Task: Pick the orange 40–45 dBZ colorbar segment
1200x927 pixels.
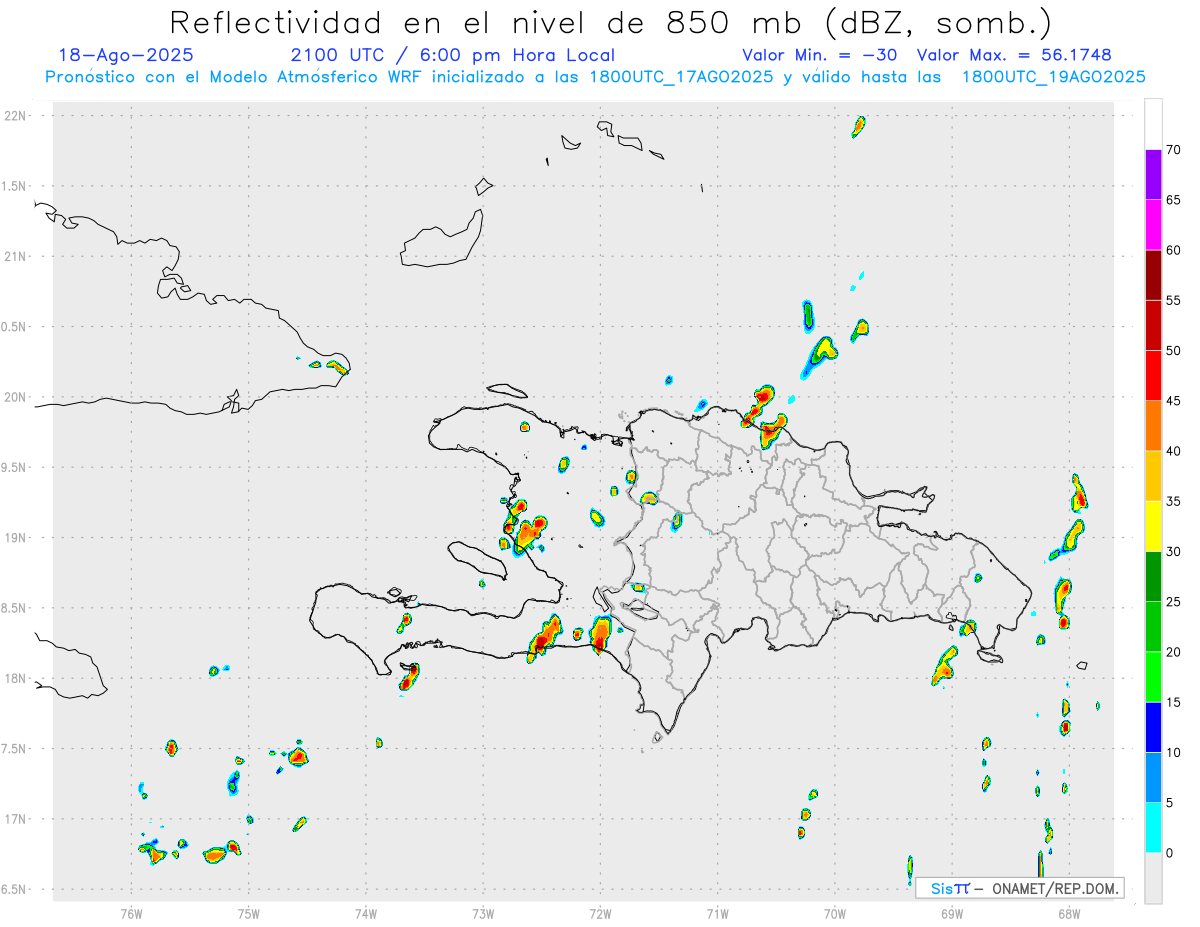Action: [1153, 426]
